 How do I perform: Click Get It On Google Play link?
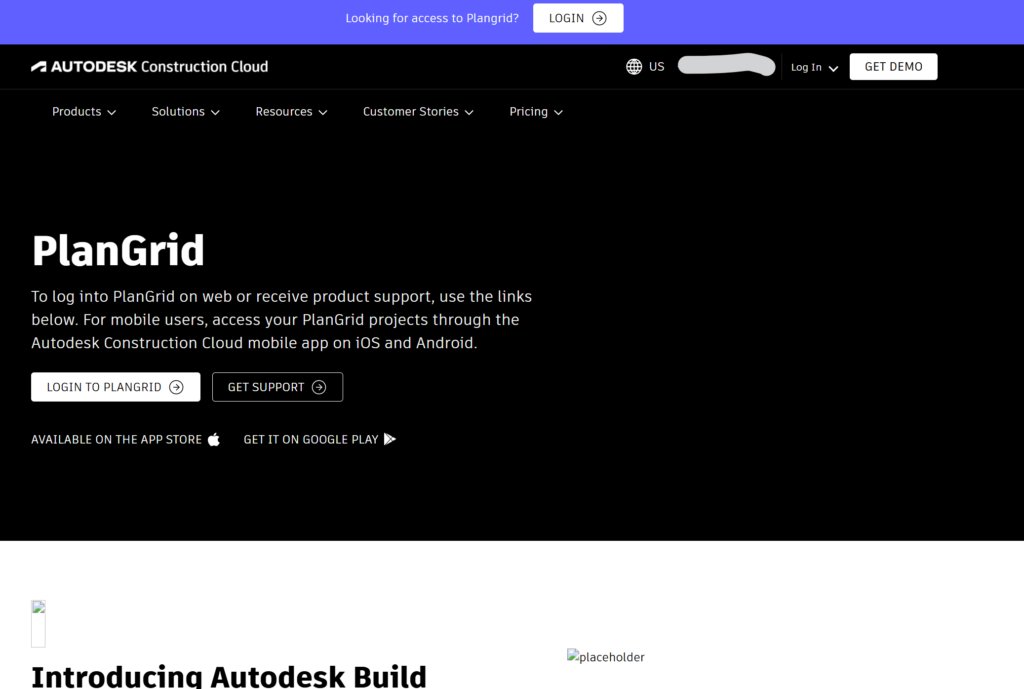(310, 439)
